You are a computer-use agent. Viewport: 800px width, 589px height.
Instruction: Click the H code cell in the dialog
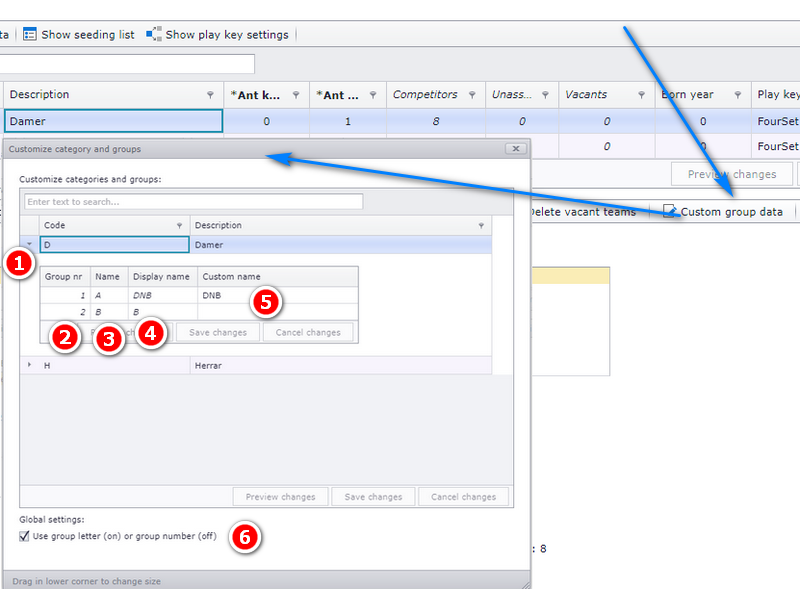(114, 365)
